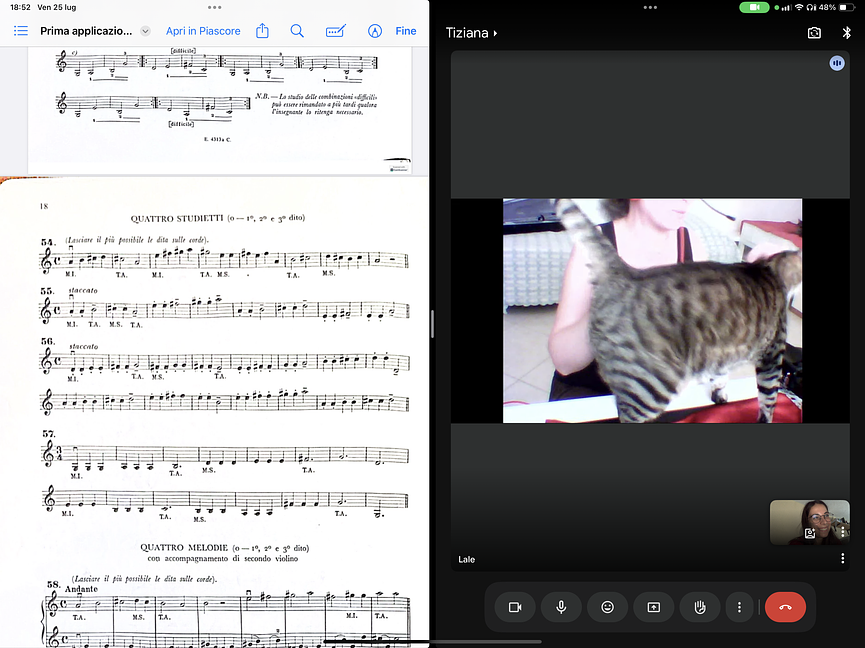865x648 pixels.
Task: Mute or unmute the microphone
Action: click(x=561, y=607)
